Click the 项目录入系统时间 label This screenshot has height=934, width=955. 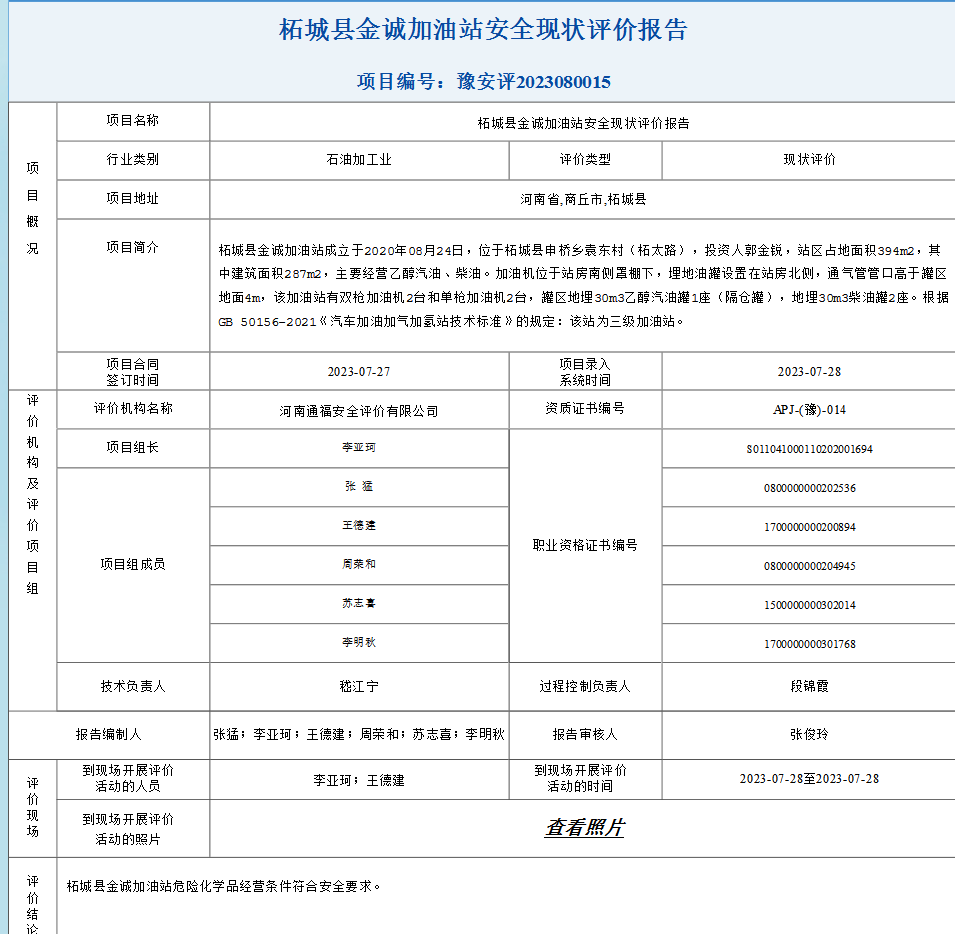point(585,372)
